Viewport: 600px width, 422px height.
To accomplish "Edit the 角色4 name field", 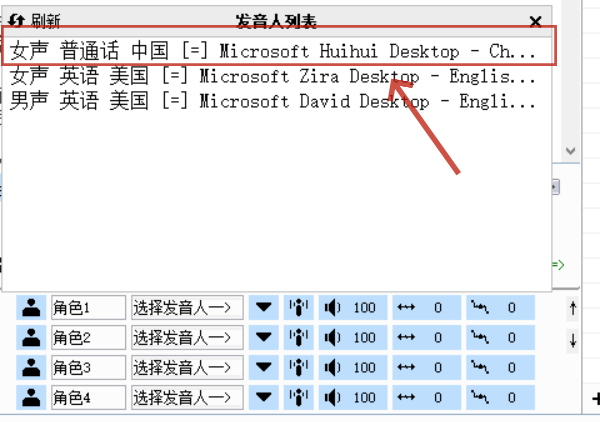I will click(x=88, y=397).
